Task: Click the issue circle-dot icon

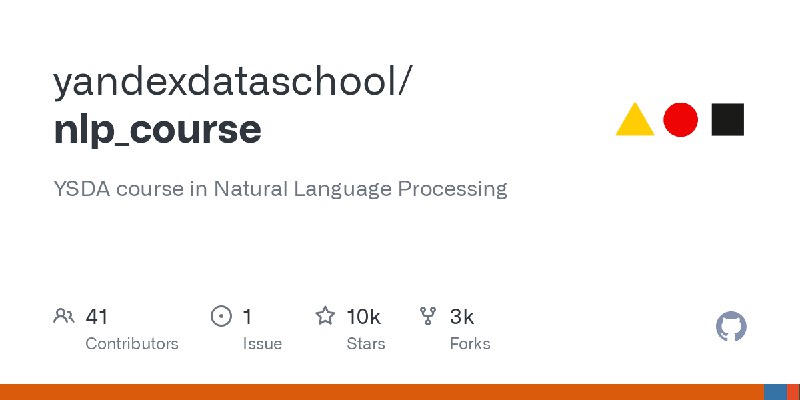Action: click(221, 316)
